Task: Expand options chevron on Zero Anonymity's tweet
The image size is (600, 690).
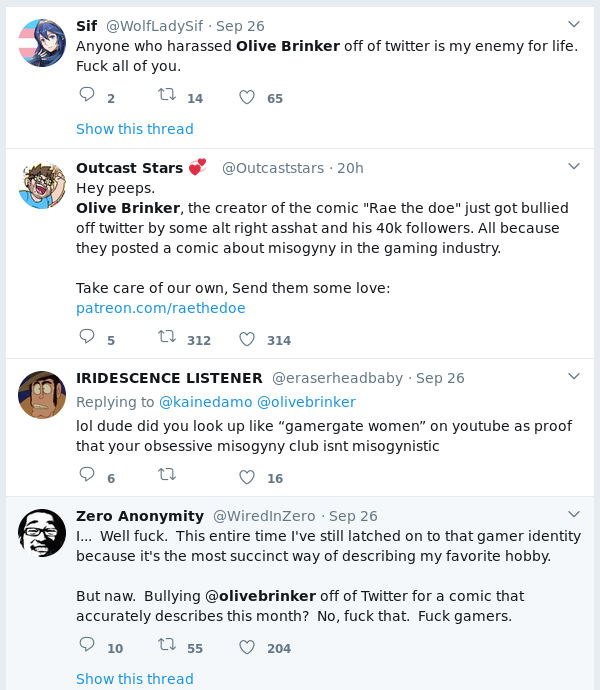Action: tap(574, 514)
